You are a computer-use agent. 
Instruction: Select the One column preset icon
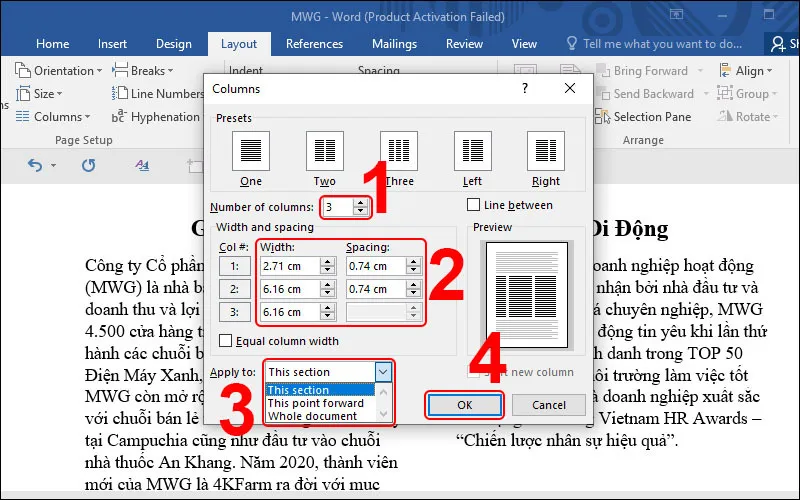point(251,151)
